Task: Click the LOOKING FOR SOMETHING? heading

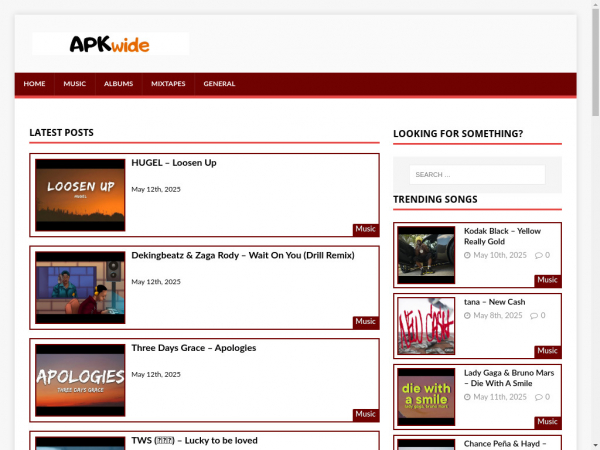Action: point(458,134)
